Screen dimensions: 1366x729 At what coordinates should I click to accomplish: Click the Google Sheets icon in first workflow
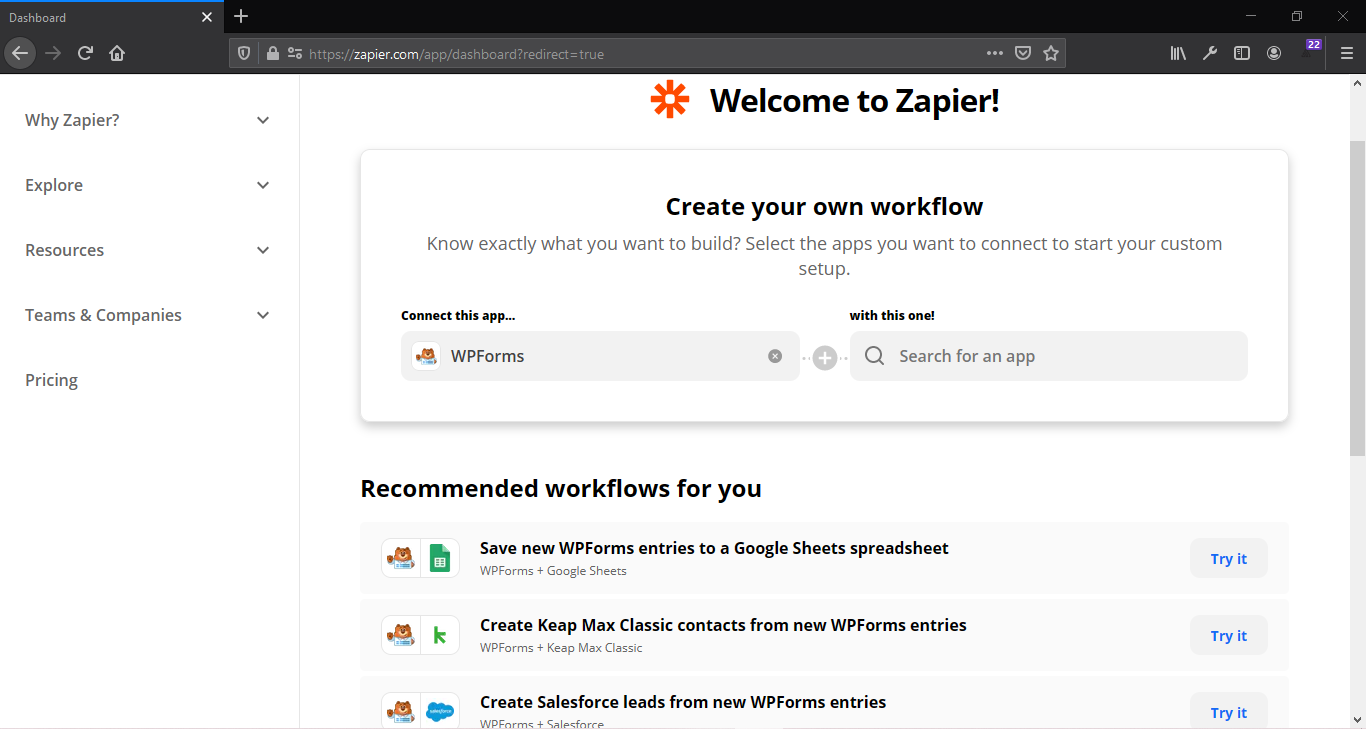click(x=440, y=558)
